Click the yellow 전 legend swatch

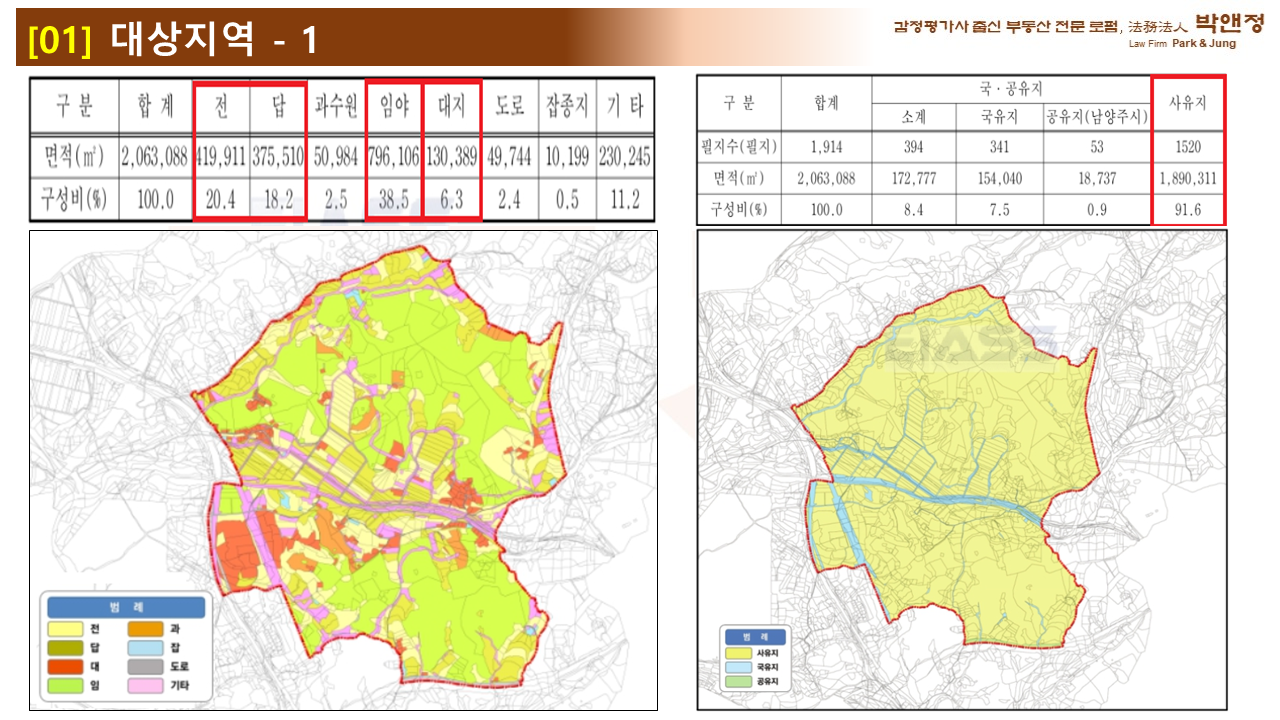(x=67, y=628)
